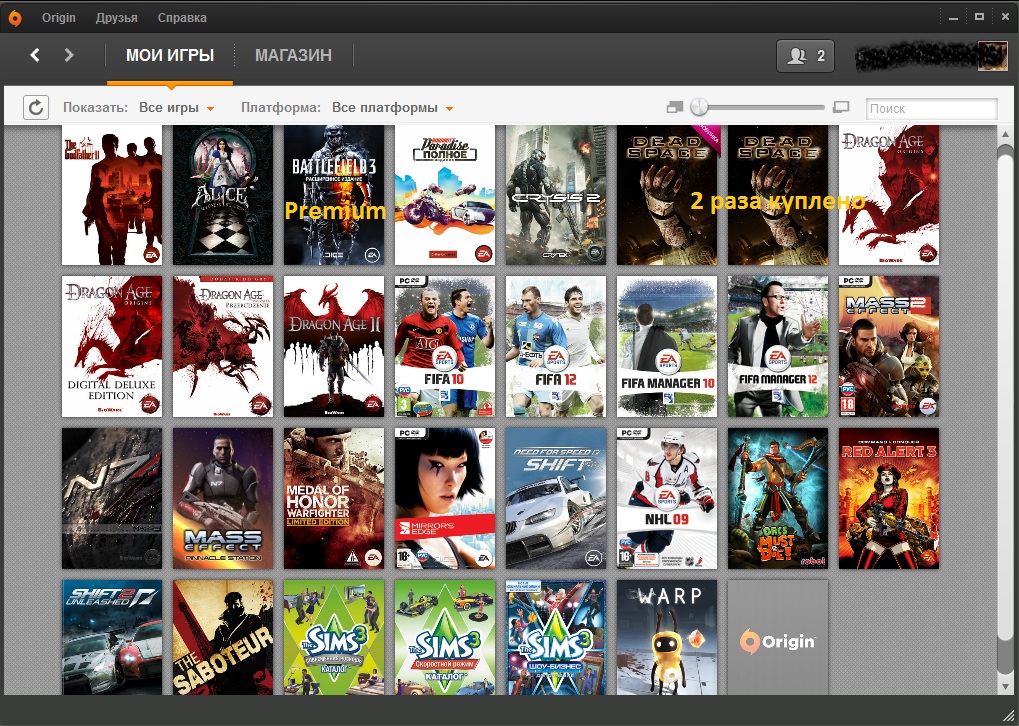Select Sims 3 Скоростной режим cover
1019x726 pixels.
(x=445, y=638)
